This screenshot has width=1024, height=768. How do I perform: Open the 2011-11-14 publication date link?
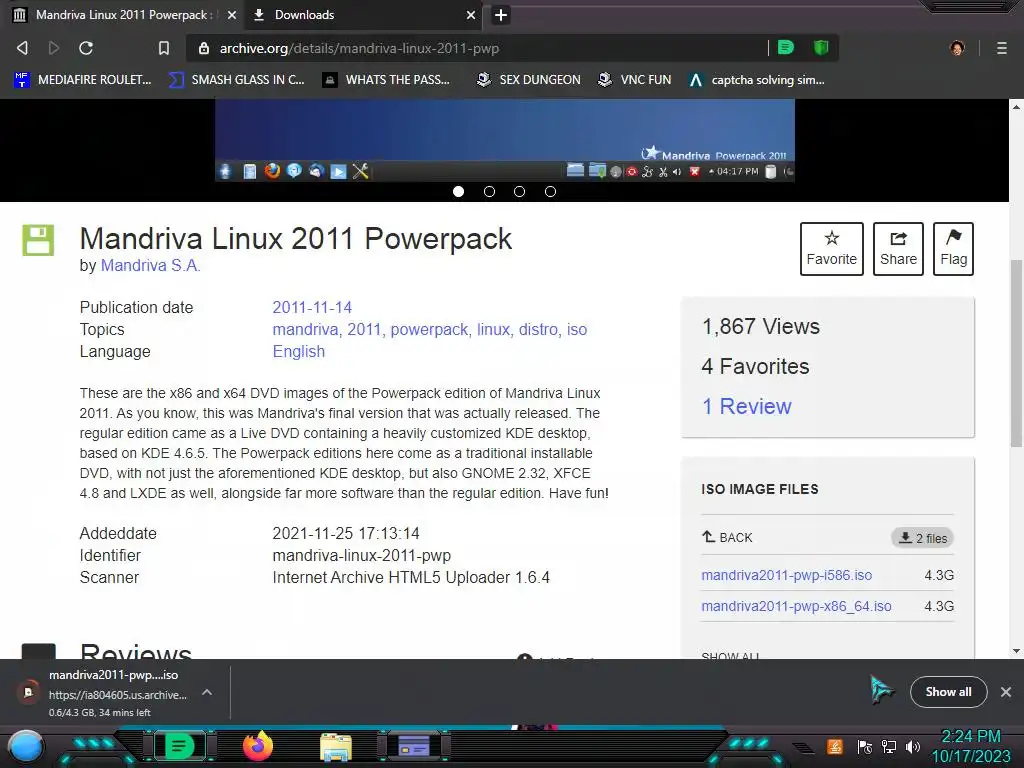point(312,307)
